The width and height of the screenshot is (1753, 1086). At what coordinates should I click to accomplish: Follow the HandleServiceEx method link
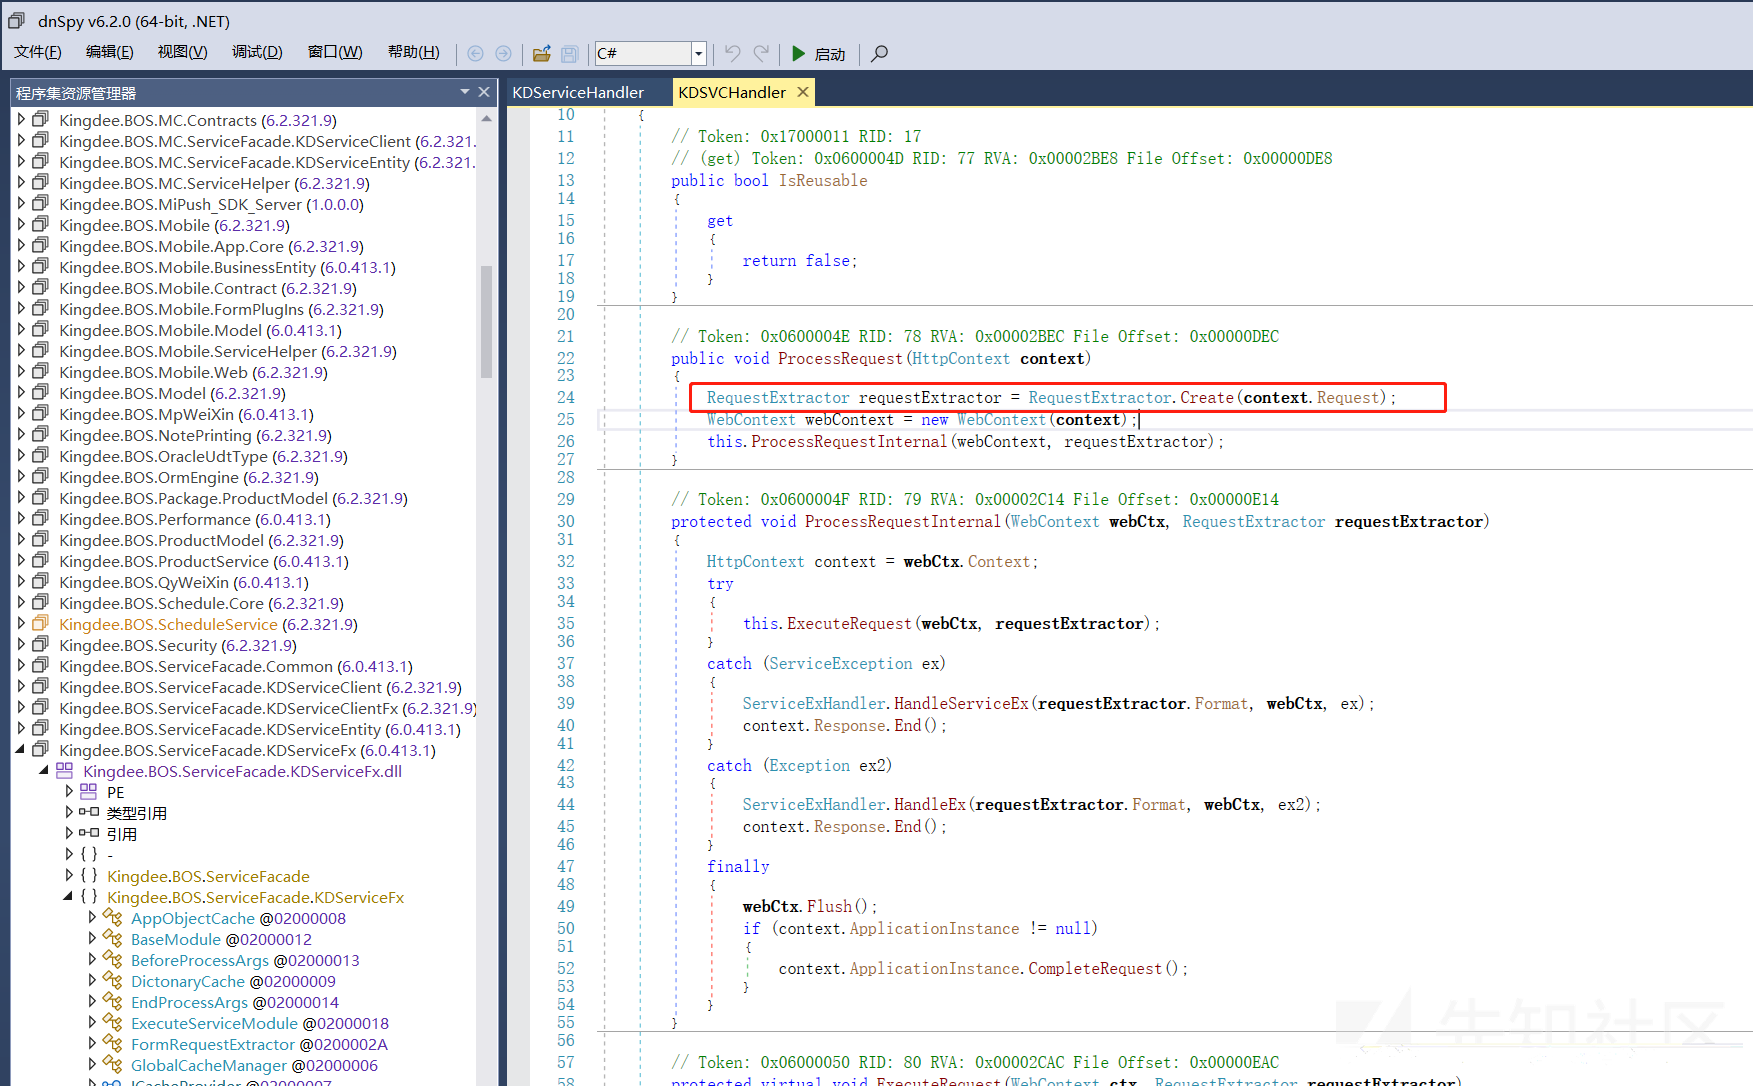[x=961, y=703]
